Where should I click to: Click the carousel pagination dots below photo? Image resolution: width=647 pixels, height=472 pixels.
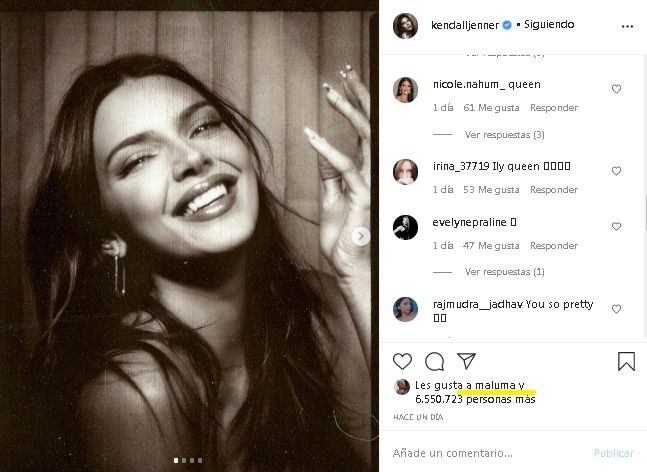[x=189, y=461]
